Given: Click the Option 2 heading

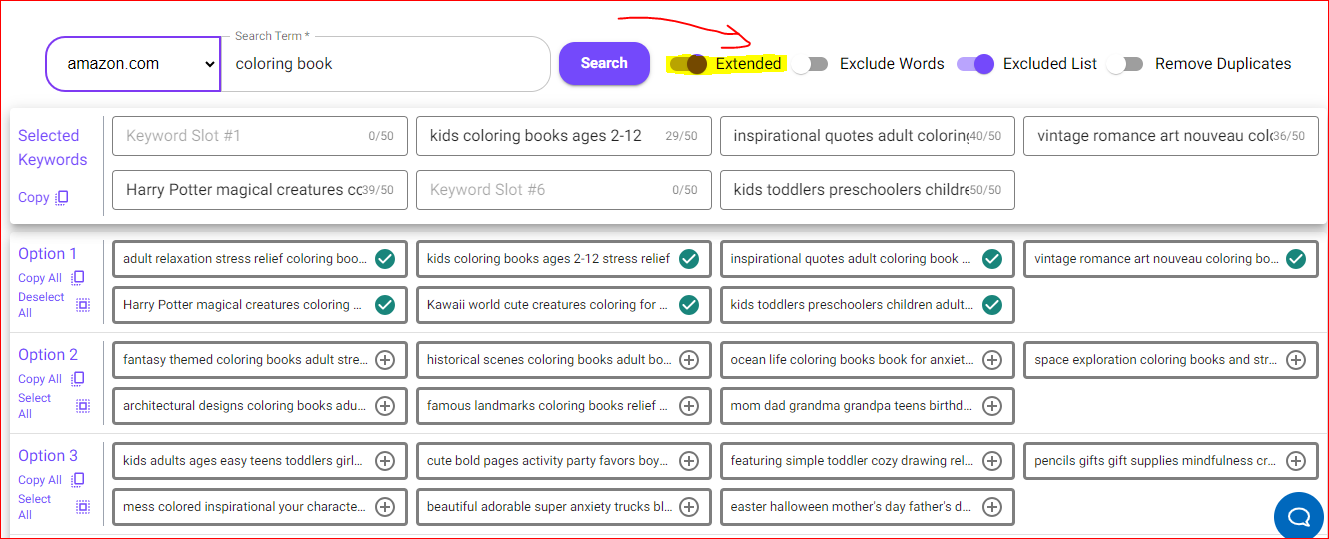Looking at the screenshot, I should (x=48, y=355).
